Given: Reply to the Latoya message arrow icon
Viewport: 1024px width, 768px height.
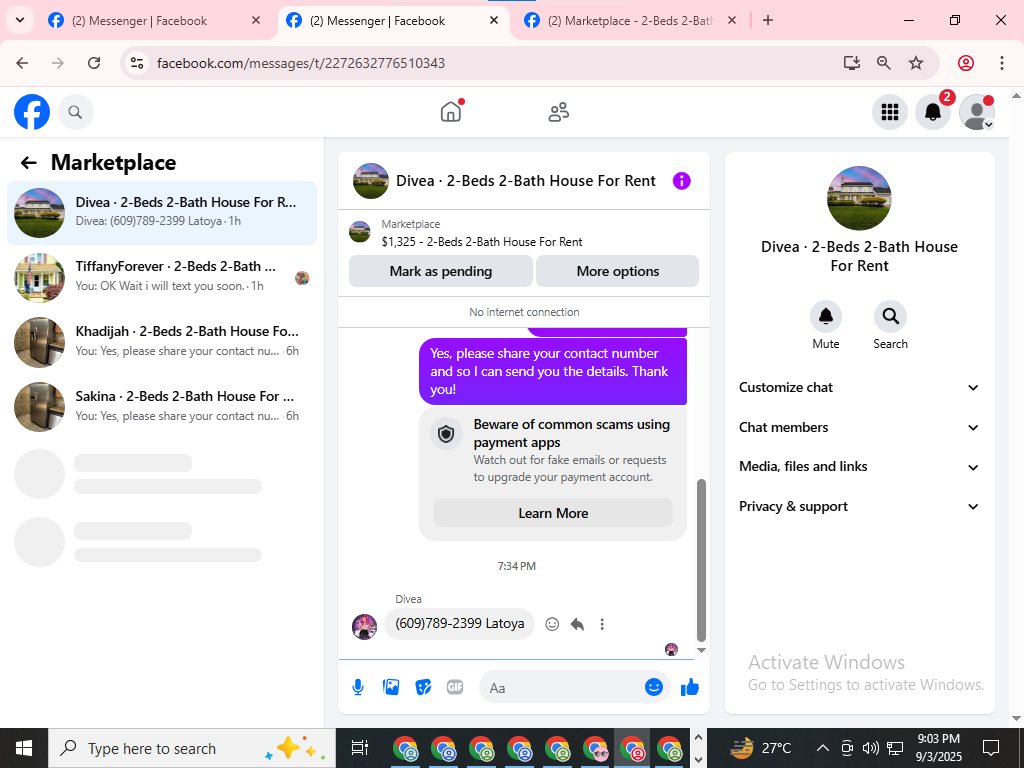Looking at the screenshot, I should [577, 624].
